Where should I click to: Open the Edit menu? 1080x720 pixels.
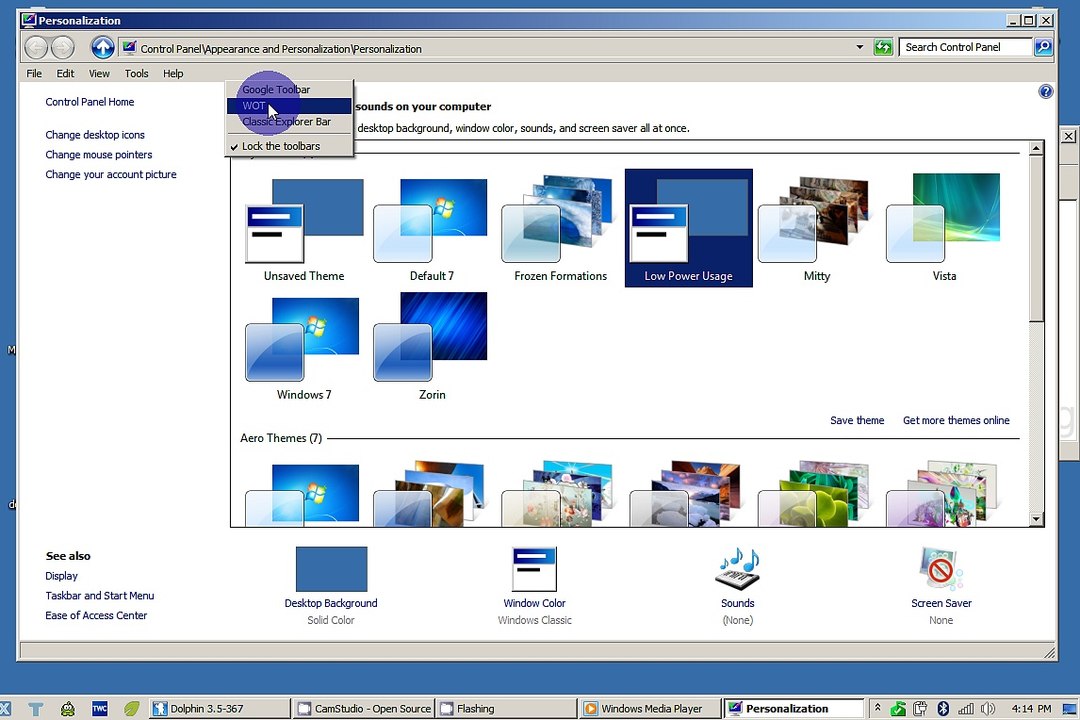tap(65, 74)
